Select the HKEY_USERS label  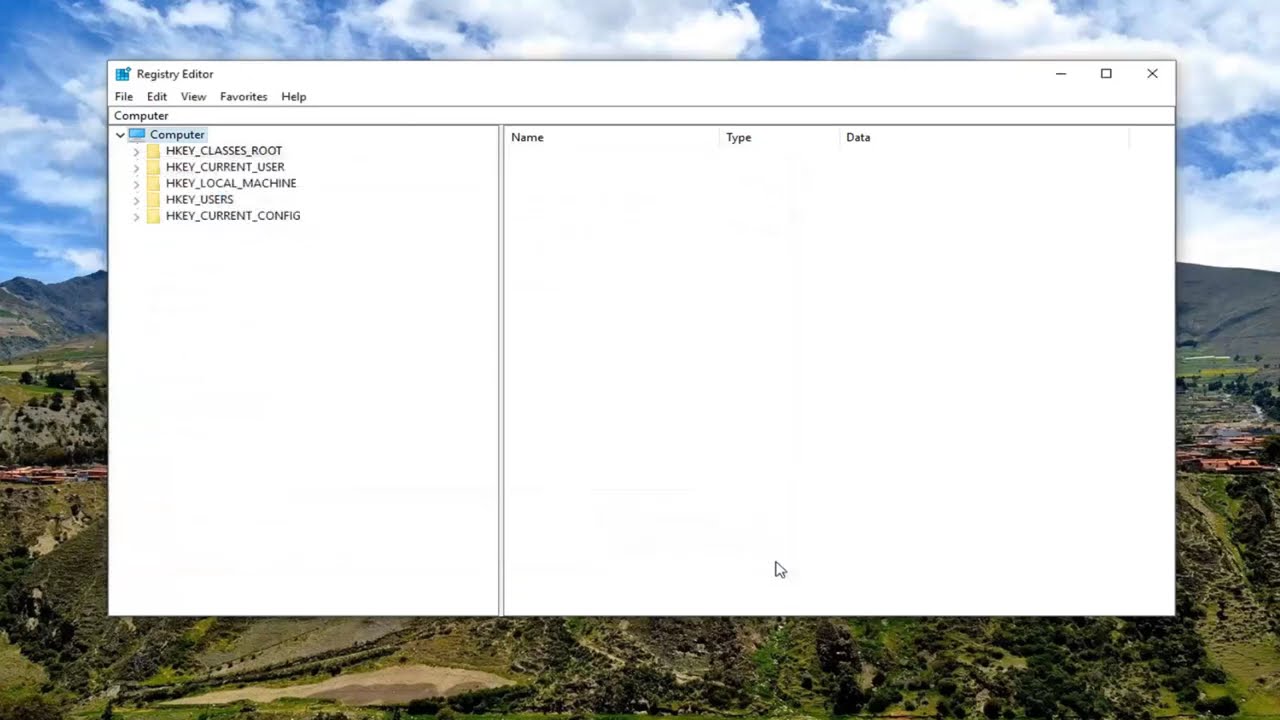pyautogui.click(x=200, y=199)
